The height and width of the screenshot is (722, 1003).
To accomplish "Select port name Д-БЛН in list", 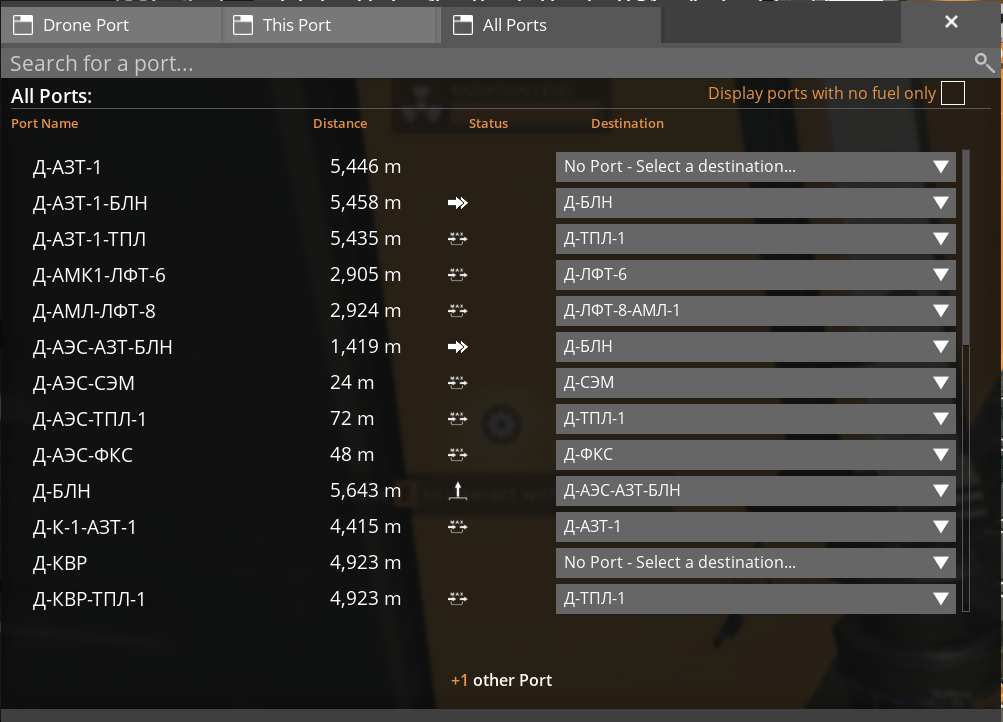I will point(61,491).
